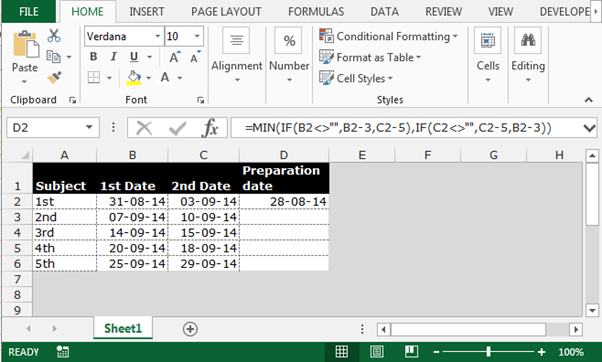Open the FILE tab
The image size is (602, 362).
pyautogui.click(x=29, y=12)
